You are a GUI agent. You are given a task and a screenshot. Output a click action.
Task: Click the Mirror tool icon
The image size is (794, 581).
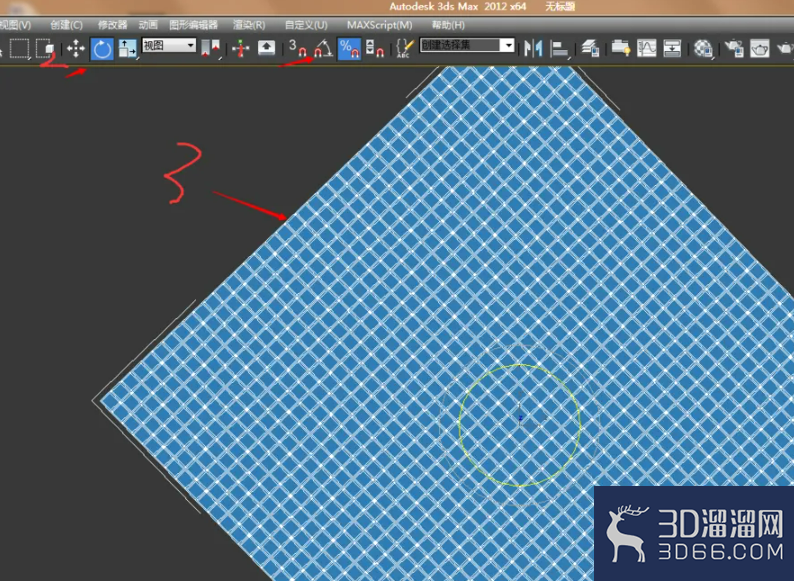(533, 49)
